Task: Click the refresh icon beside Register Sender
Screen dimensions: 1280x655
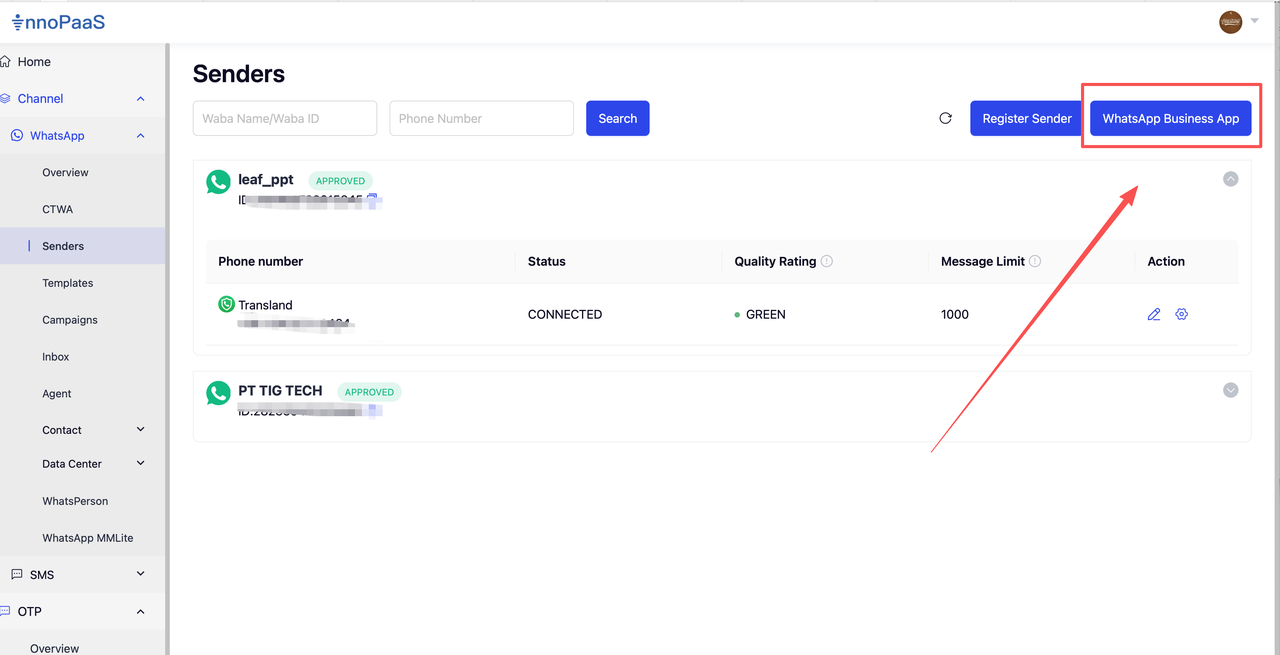Action: click(945, 118)
